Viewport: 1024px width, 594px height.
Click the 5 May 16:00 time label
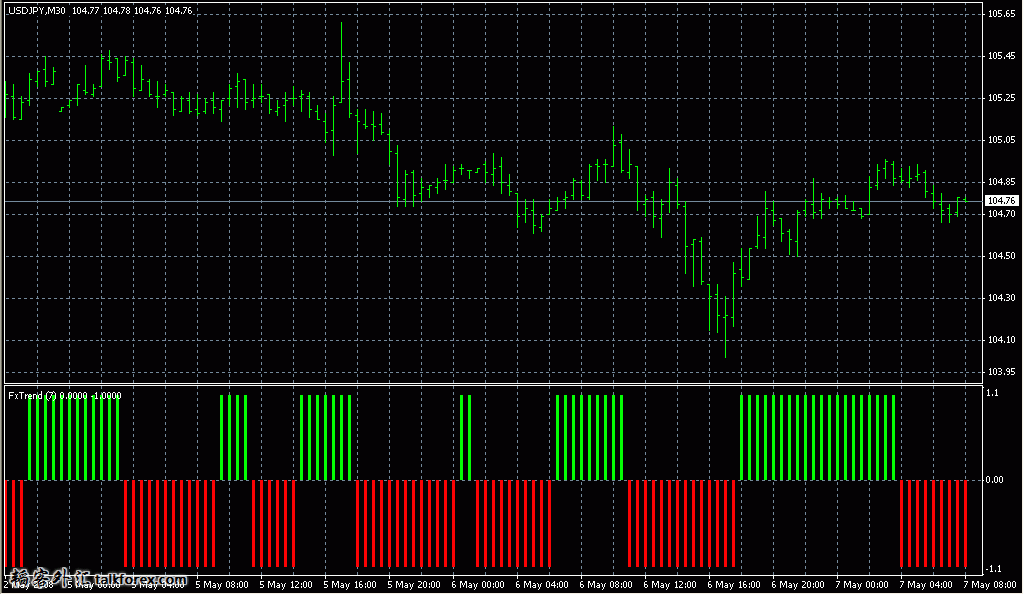350,585
